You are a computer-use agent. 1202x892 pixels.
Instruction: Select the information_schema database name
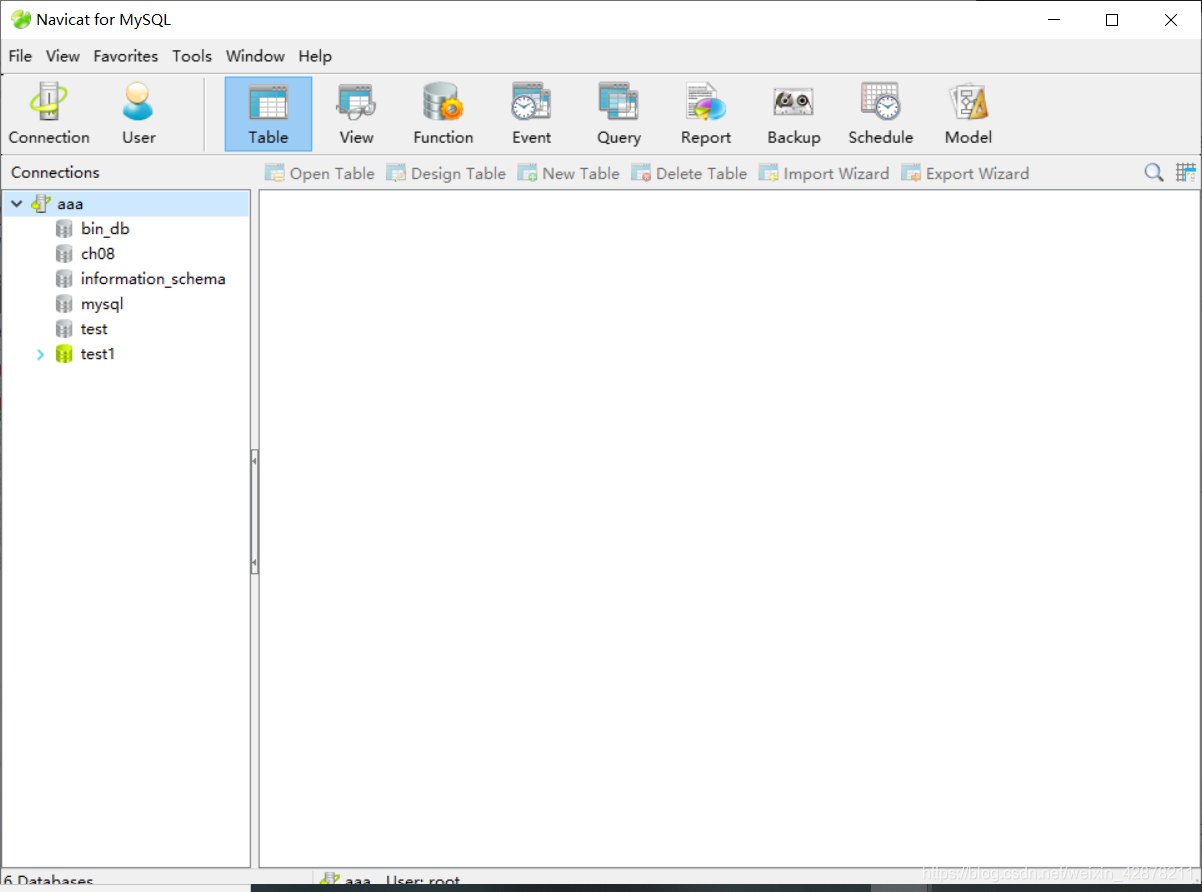153,279
